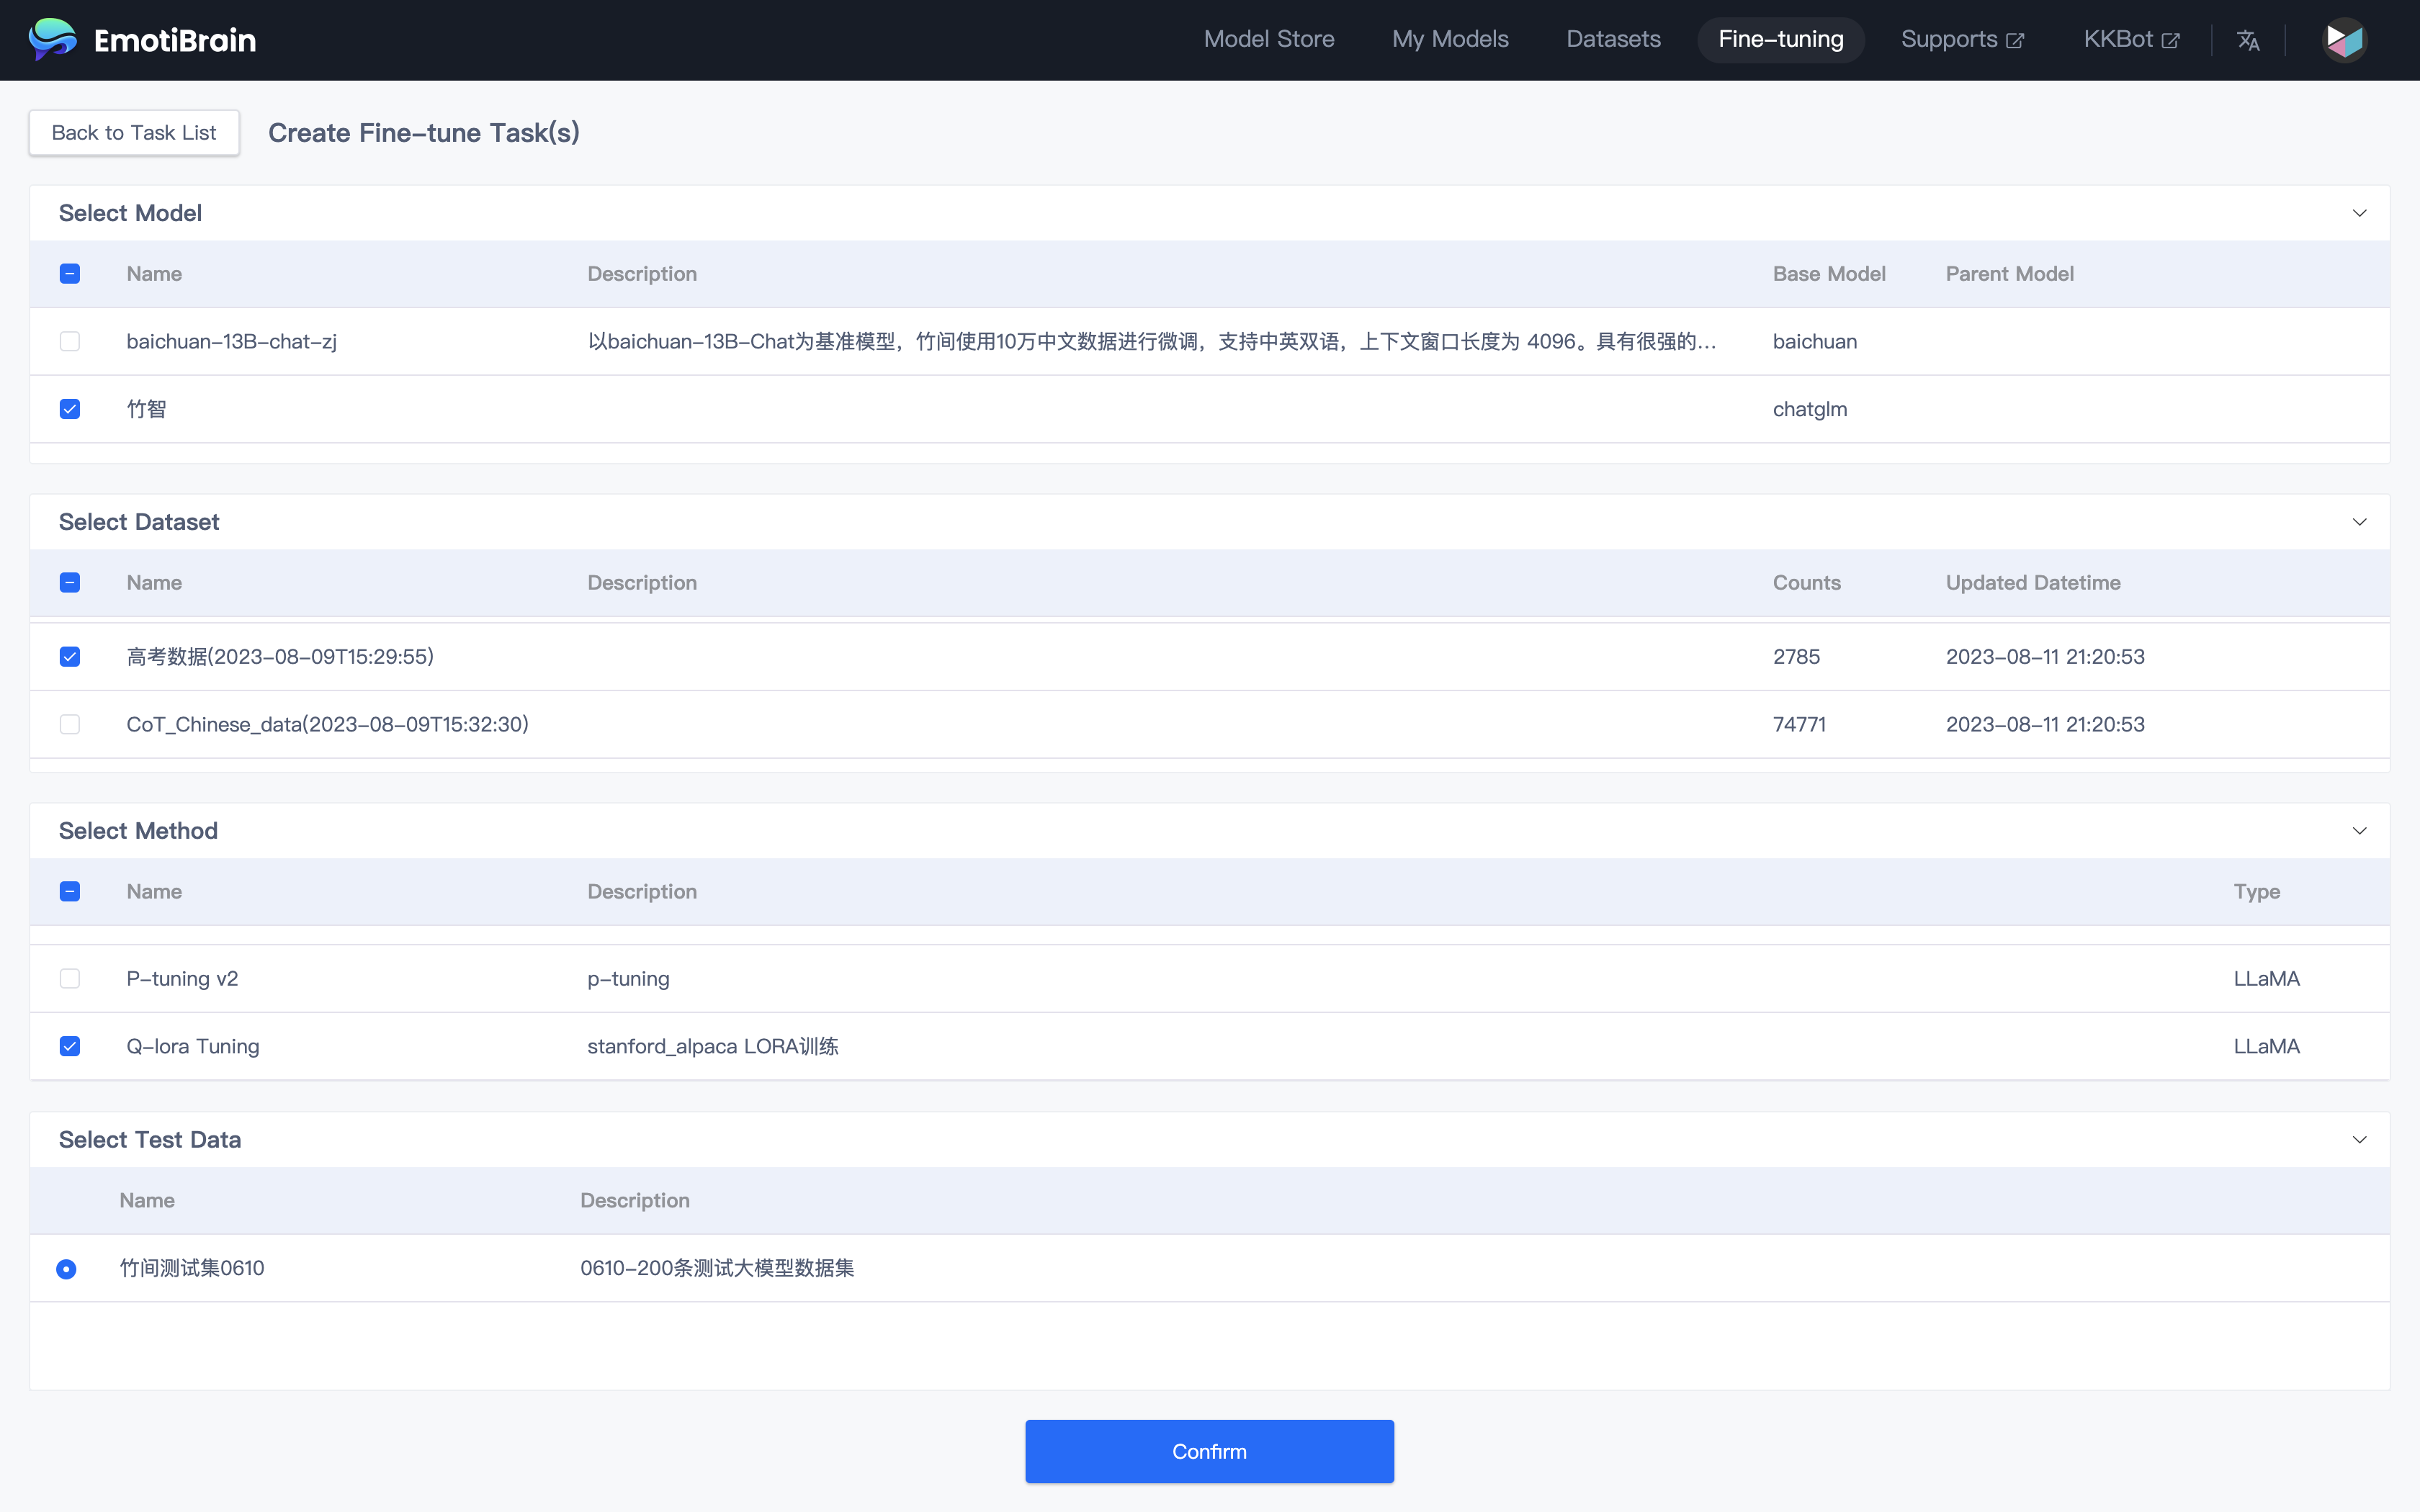Image resolution: width=2420 pixels, height=1512 pixels.
Task: Open the language translation icon
Action: [x=2248, y=40]
